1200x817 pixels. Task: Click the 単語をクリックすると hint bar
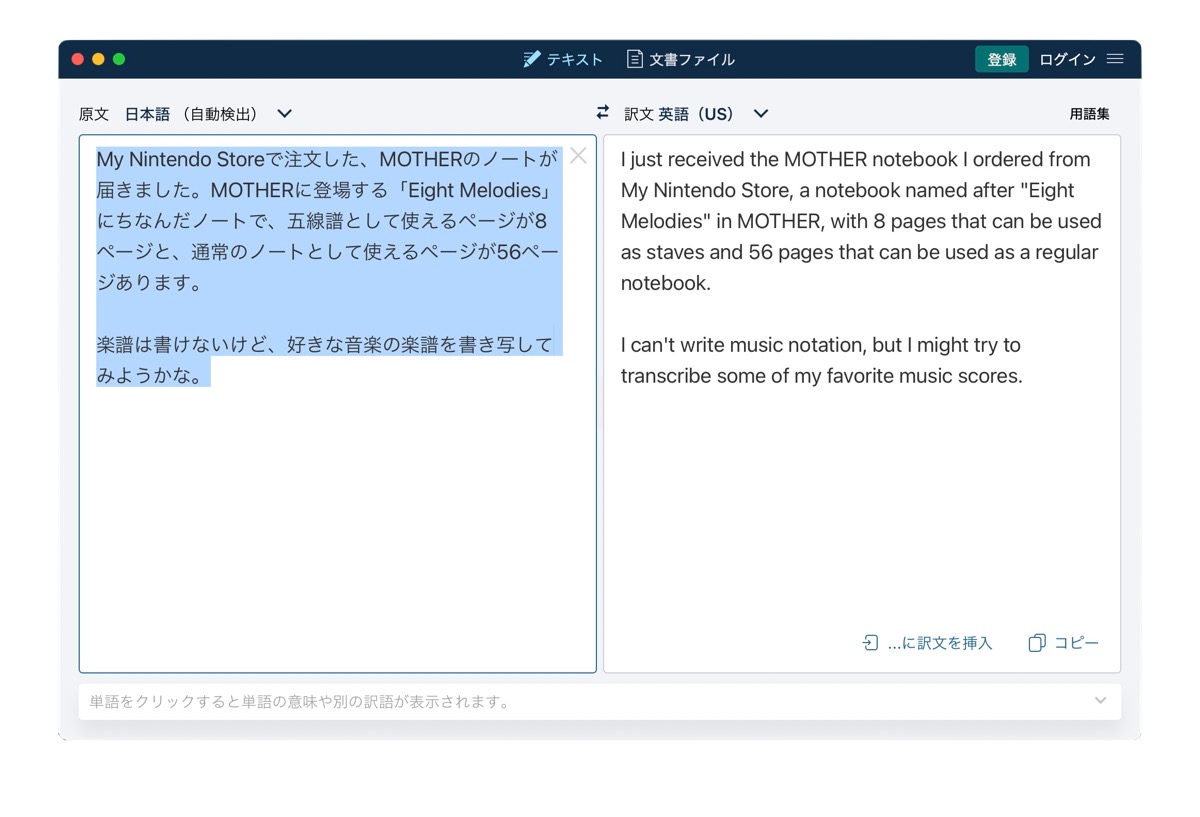(x=599, y=702)
